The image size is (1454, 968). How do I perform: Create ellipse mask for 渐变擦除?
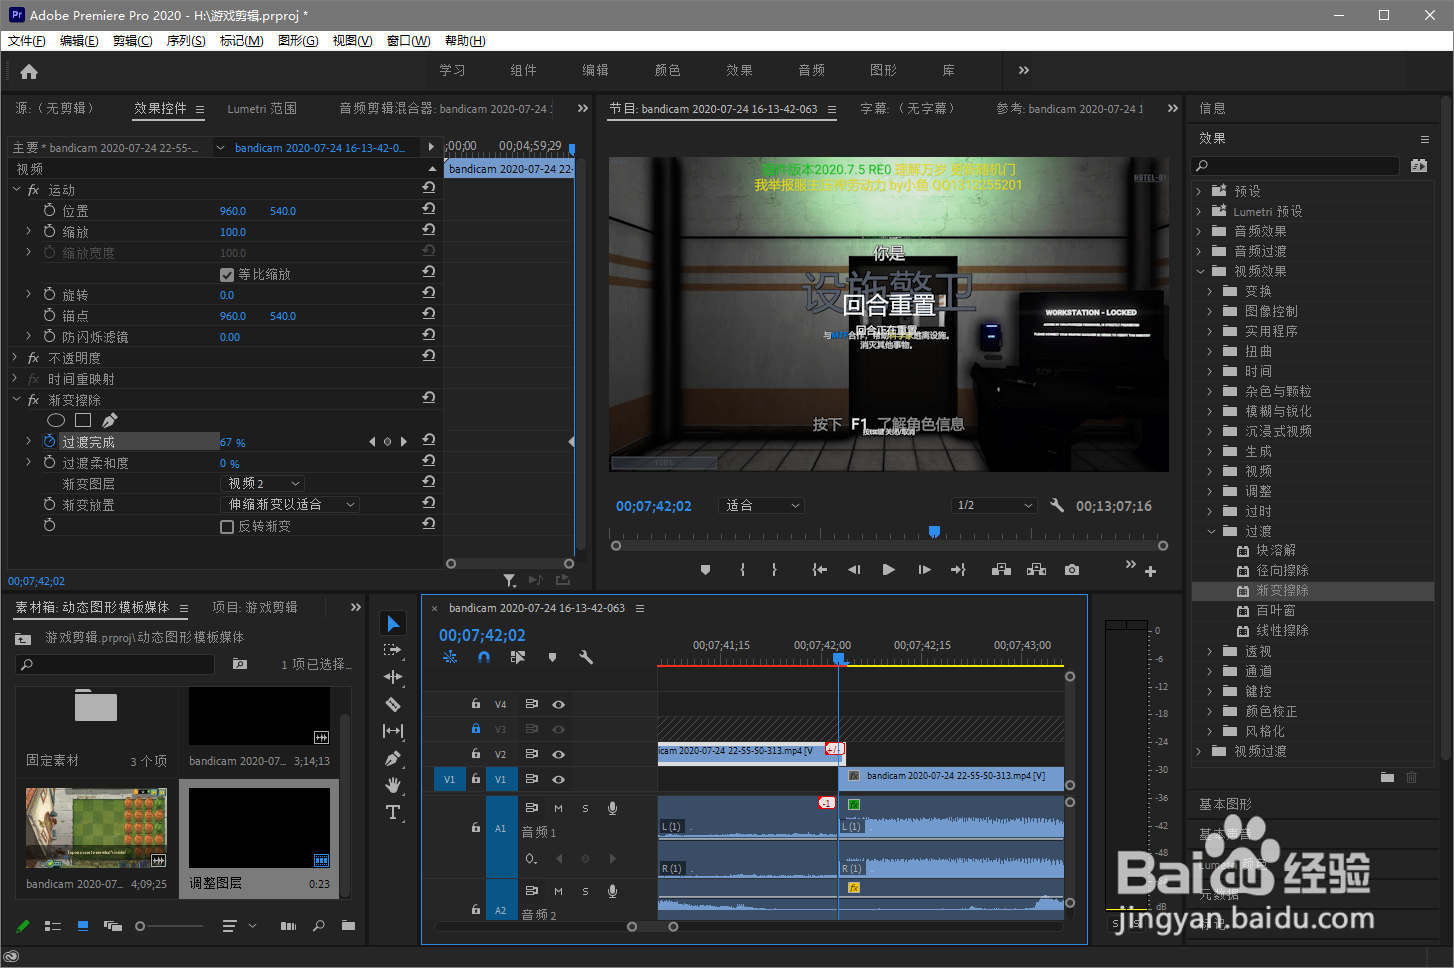56,420
